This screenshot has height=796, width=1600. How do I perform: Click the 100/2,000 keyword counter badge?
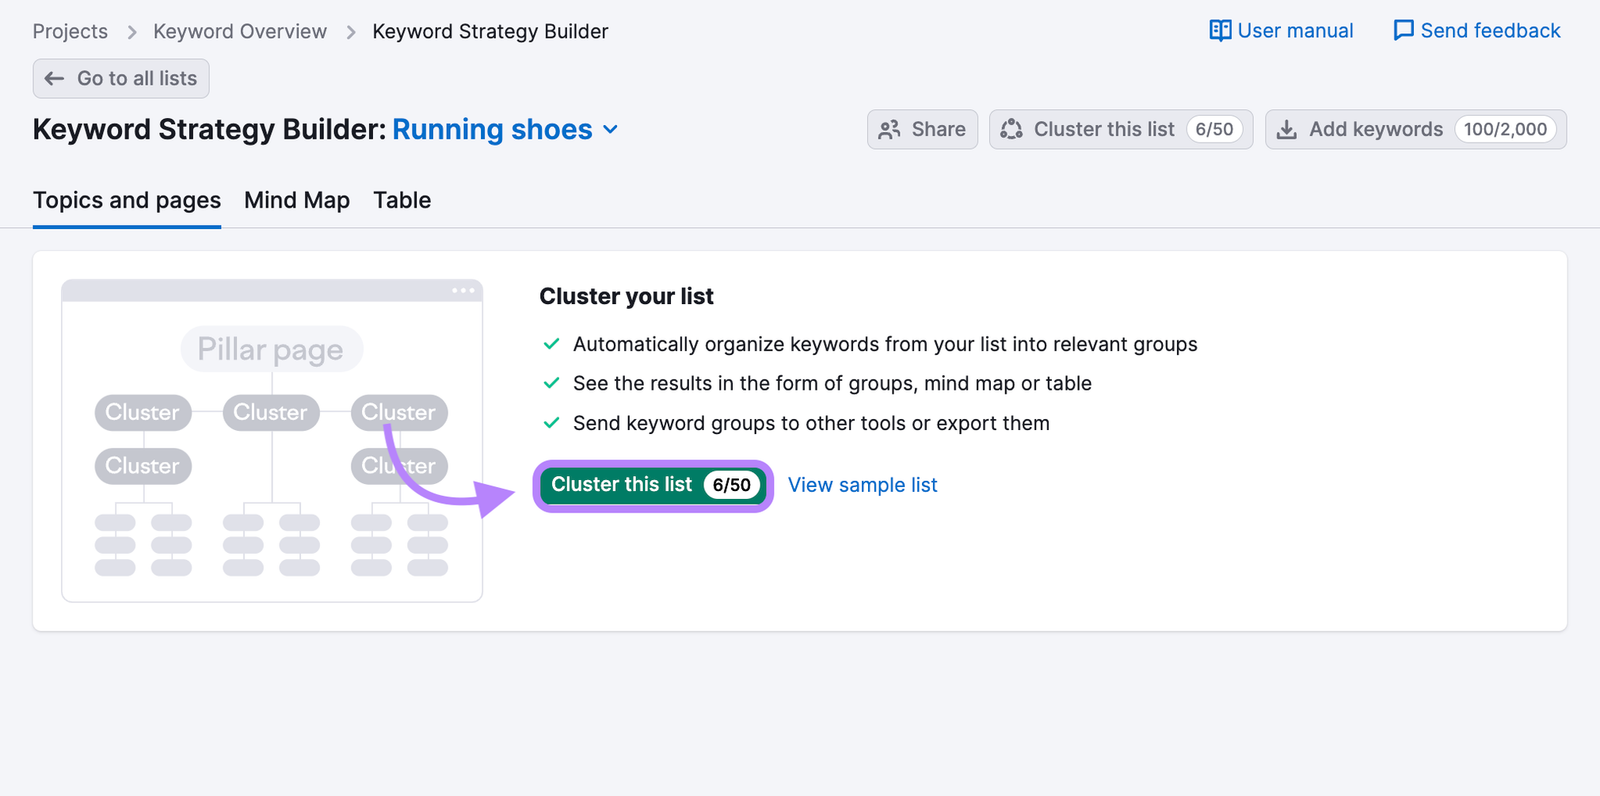(1505, 130)
